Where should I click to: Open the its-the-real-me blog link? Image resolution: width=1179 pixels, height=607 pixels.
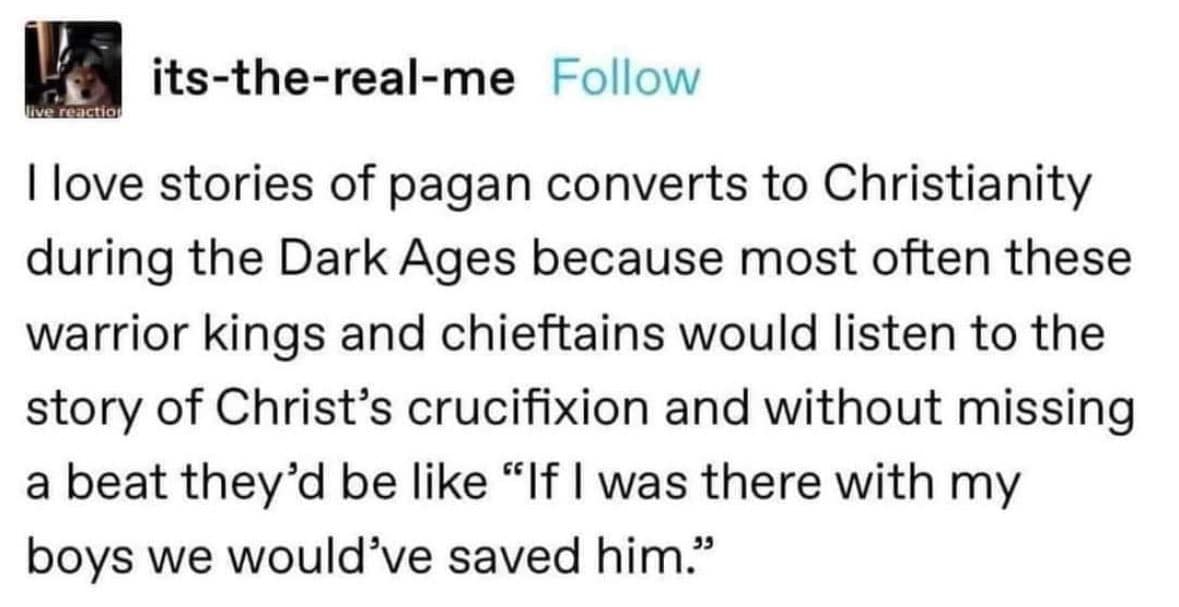pos(331,78)
